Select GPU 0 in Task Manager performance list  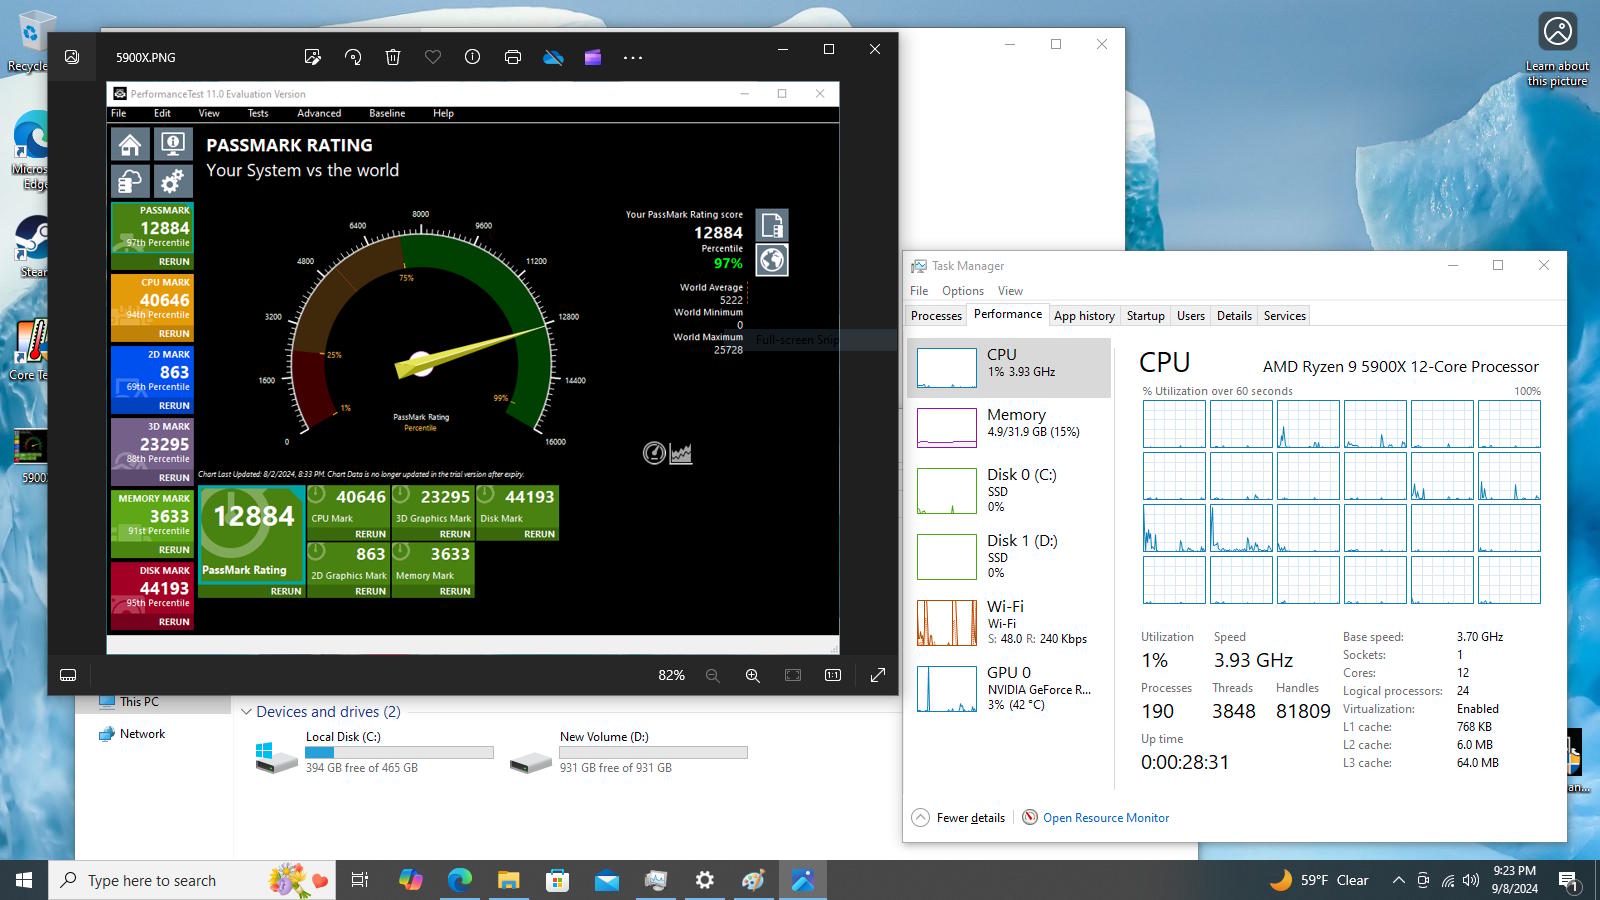coord(1009,688)
